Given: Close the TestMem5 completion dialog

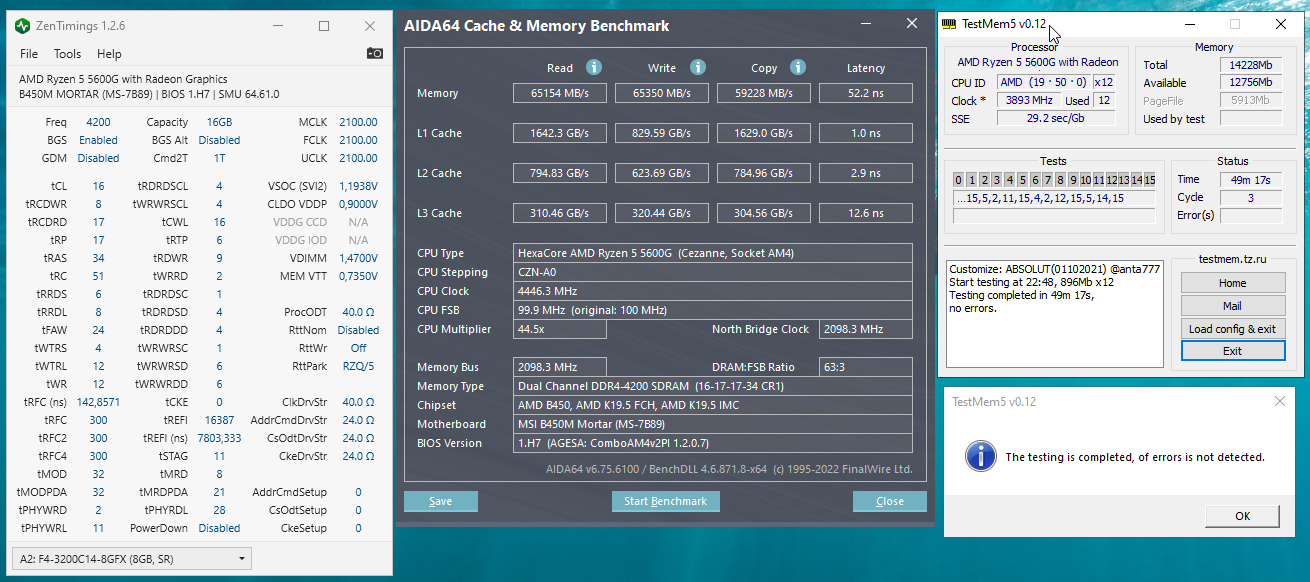Looking at the screenshot, I should [x=1280, y=401].
